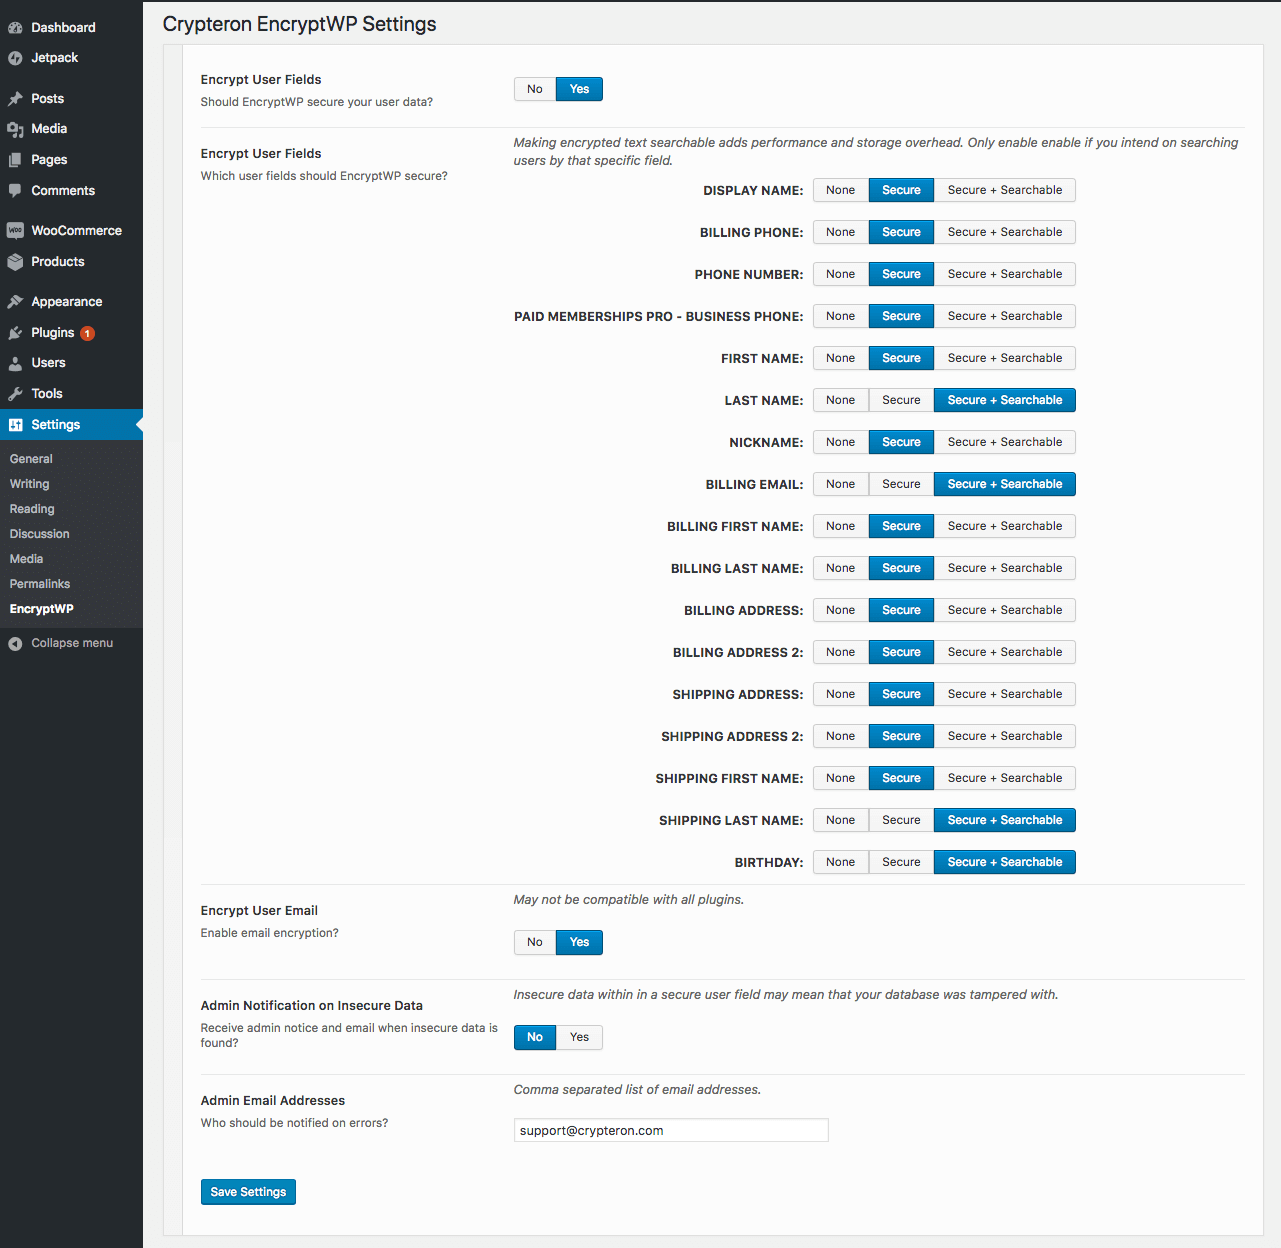Click the Media library icon
The image size is (1281, 1248).
tap(15, 129)
